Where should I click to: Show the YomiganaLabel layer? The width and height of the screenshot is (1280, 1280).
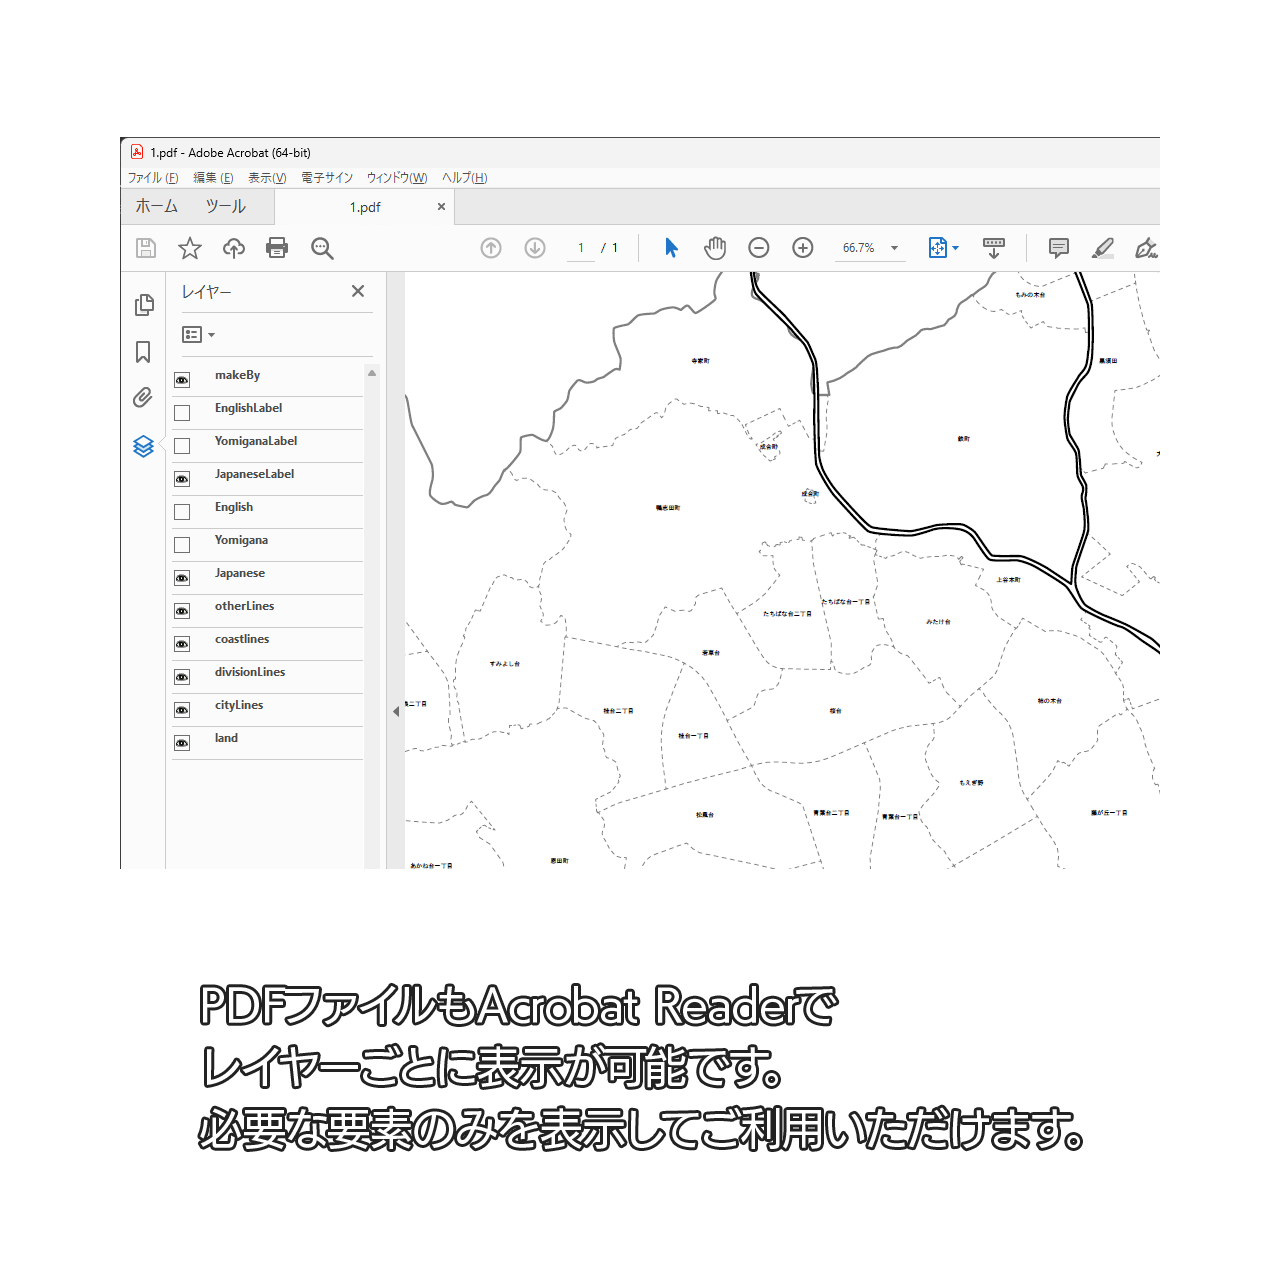(x=182, y=446)
